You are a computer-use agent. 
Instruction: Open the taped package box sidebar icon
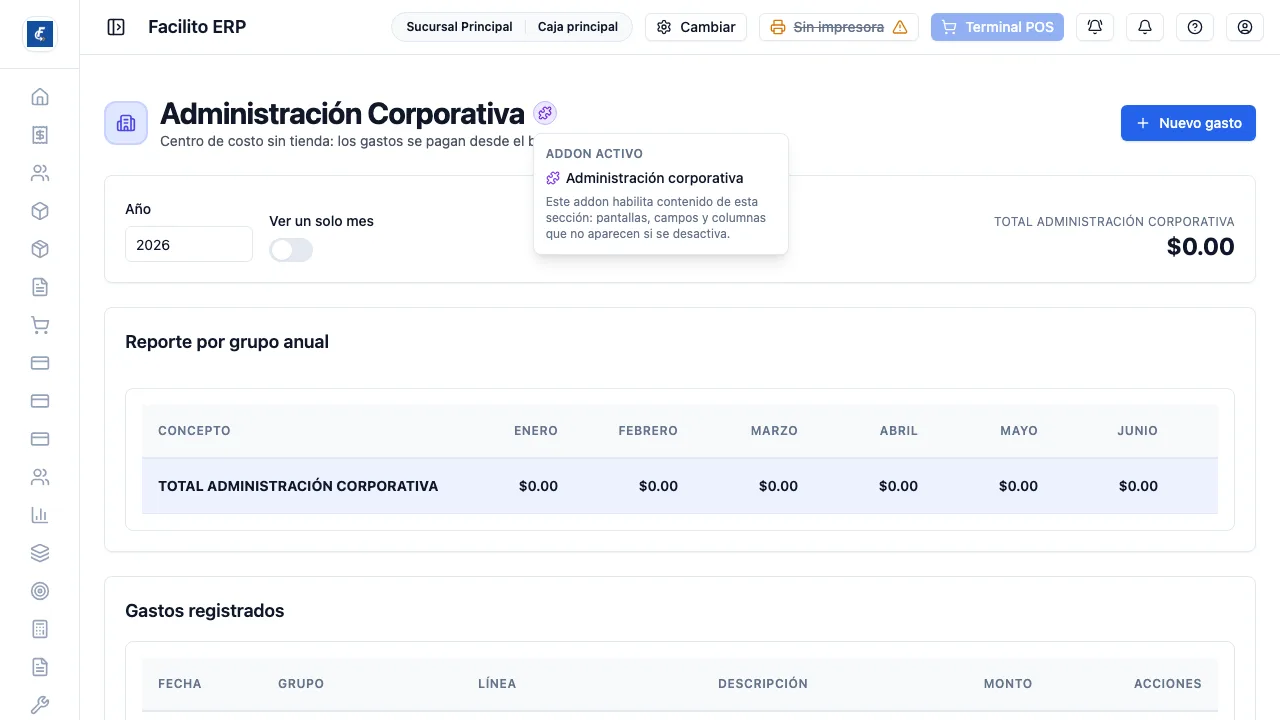click(40, 249)
